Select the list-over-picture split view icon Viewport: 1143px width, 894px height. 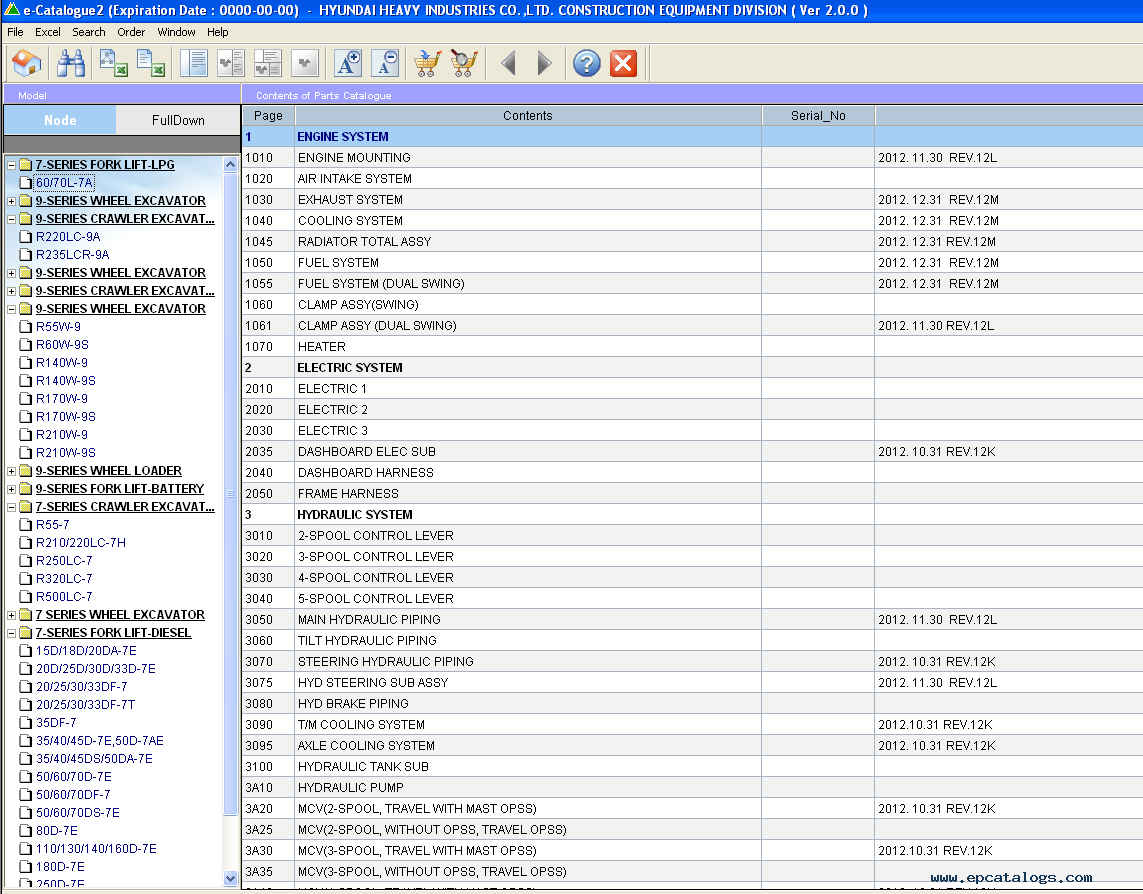coord(268,63)
